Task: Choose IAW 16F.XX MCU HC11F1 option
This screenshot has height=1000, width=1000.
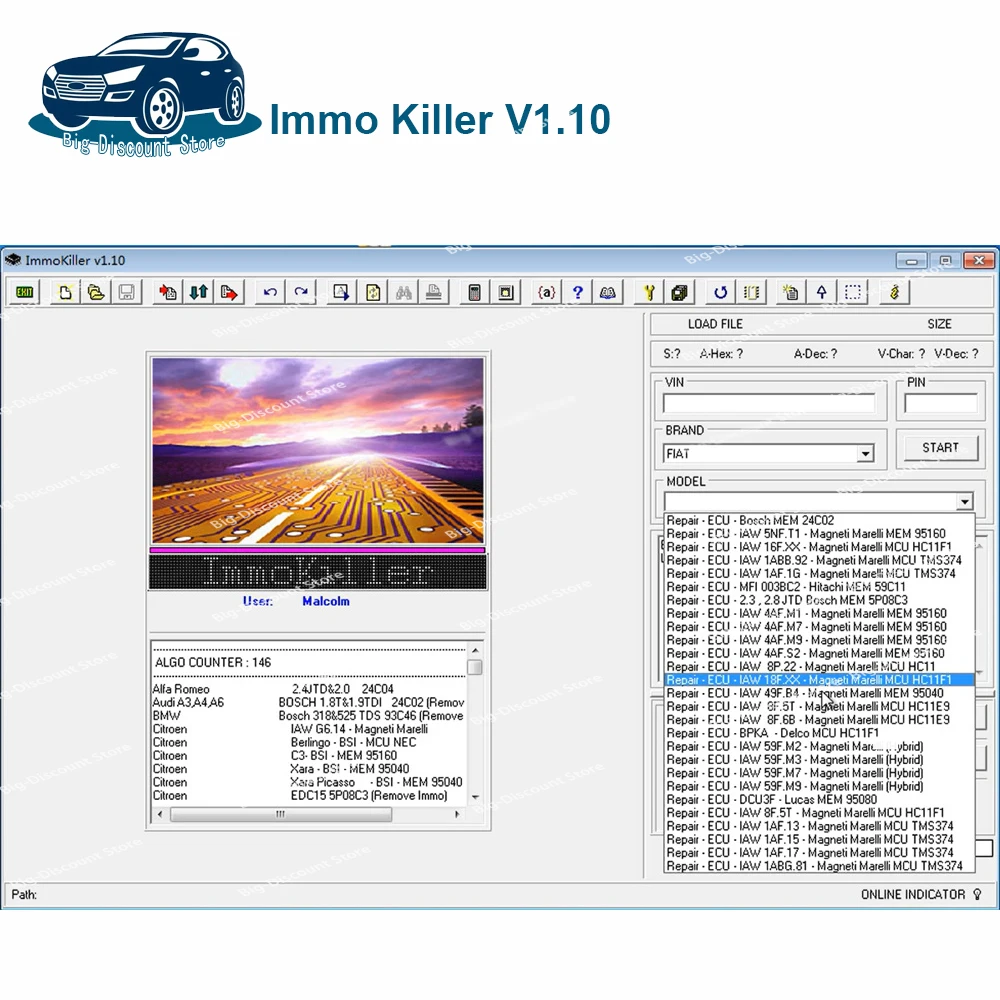Action: point(819,547)
